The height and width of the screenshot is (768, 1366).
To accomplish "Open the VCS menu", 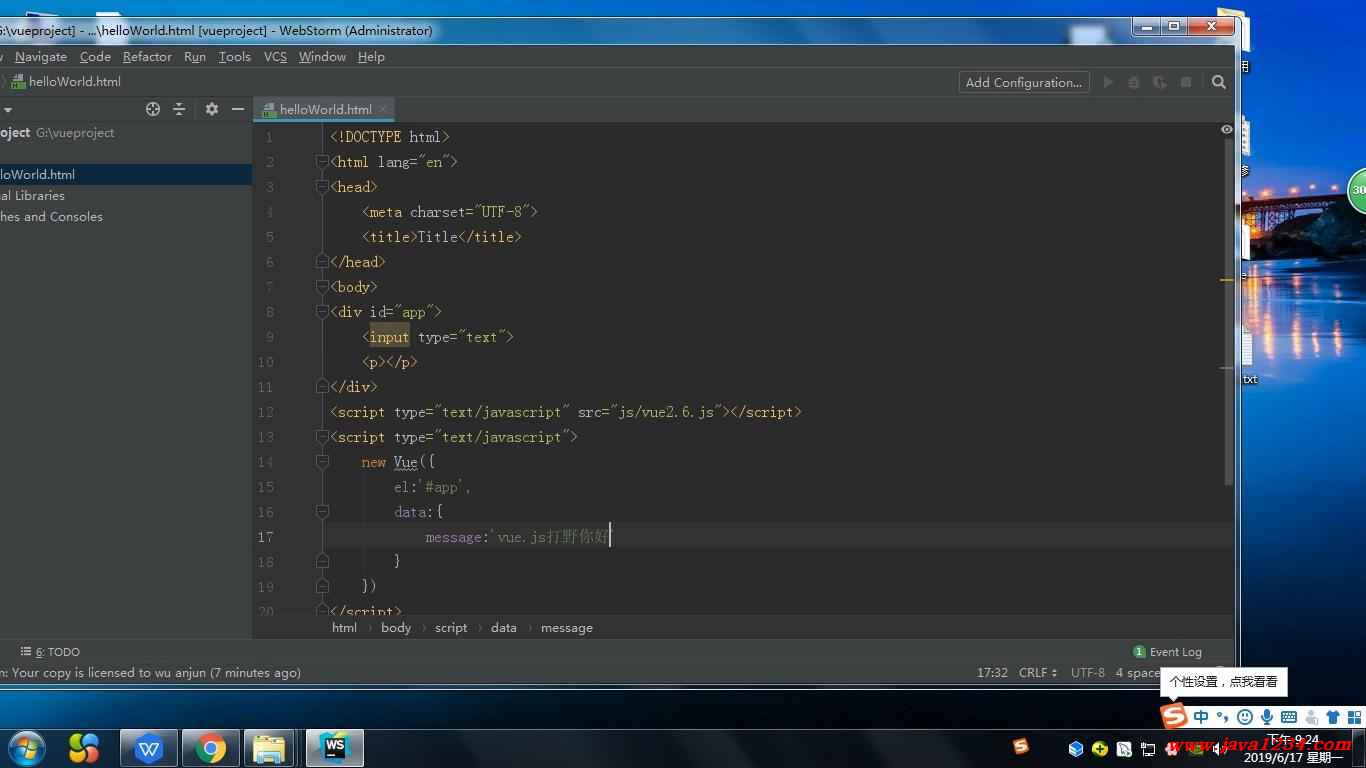I will pyautogui.click(x=275, y=57).
